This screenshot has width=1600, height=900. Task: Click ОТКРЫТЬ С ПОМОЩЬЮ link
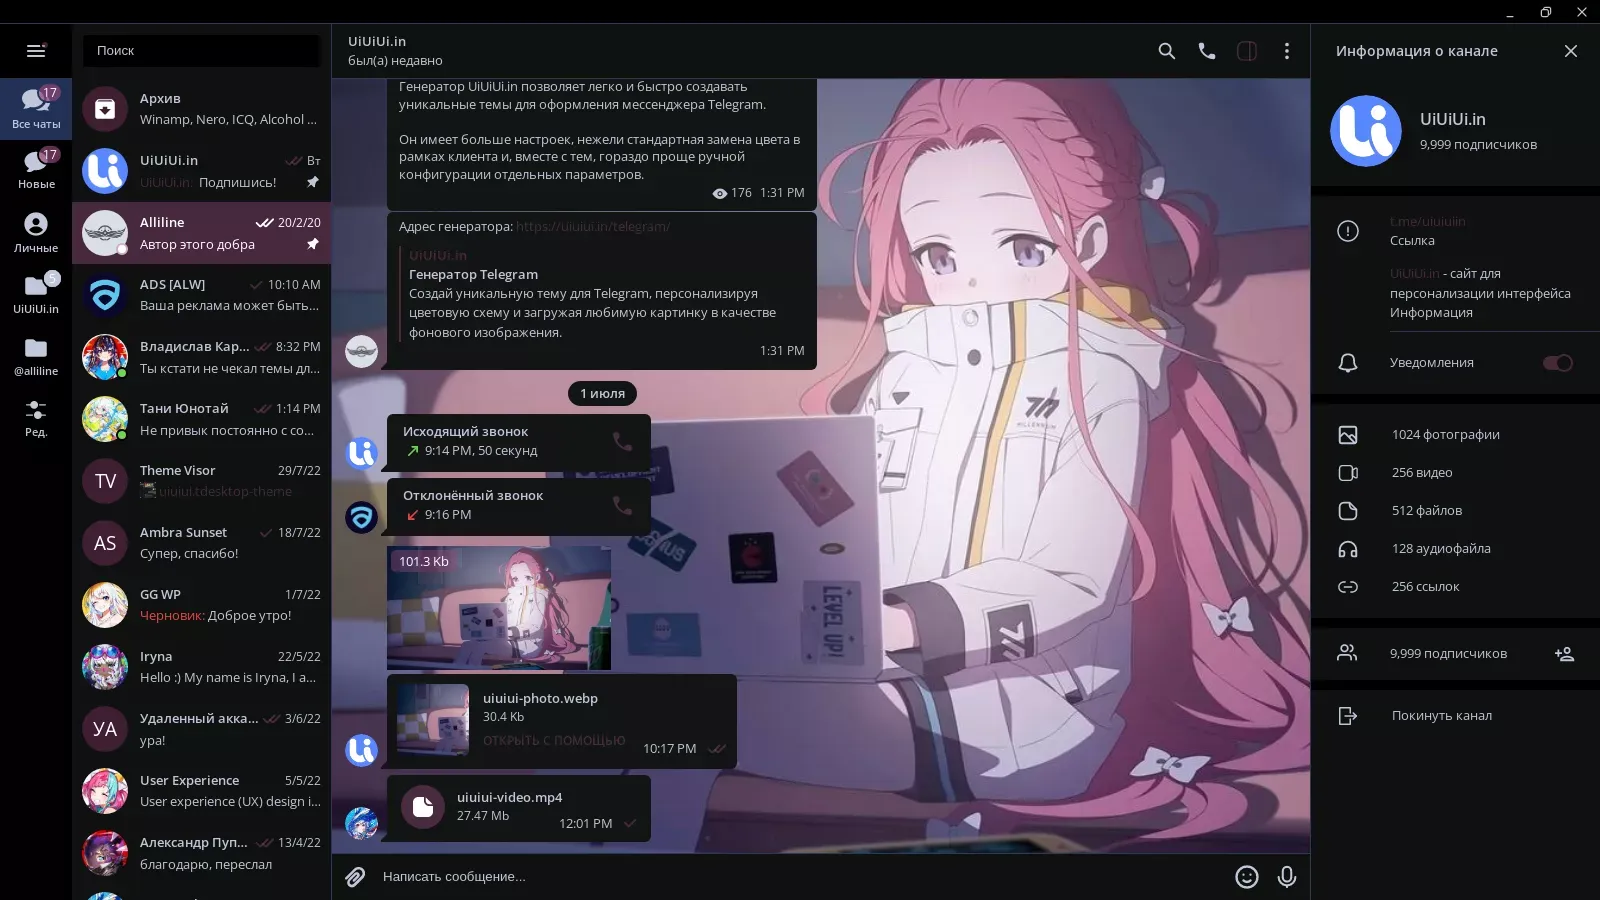pos(554,741)
